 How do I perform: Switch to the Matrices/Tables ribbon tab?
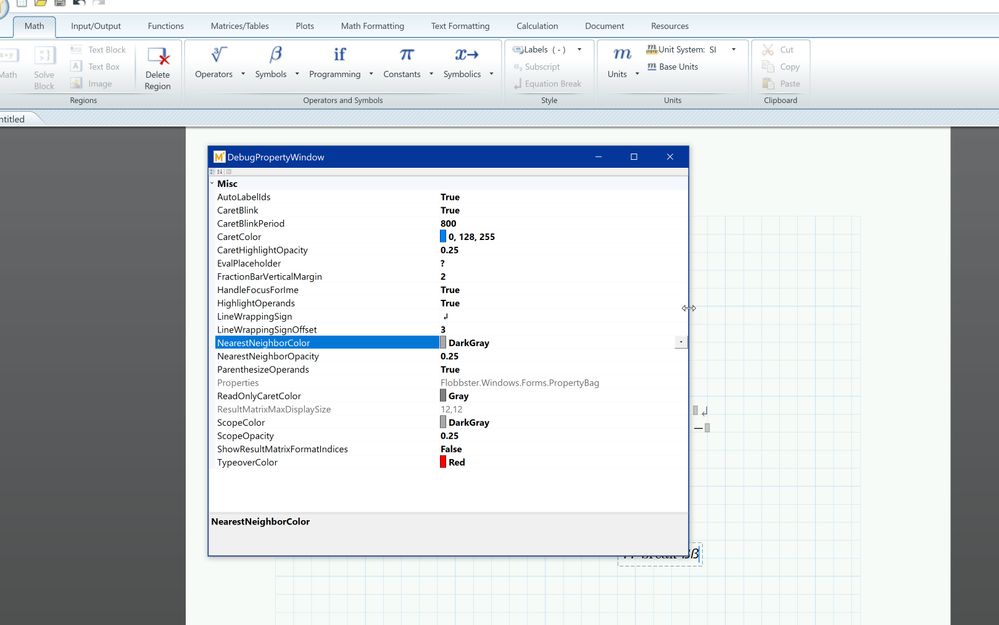(240, 26)
